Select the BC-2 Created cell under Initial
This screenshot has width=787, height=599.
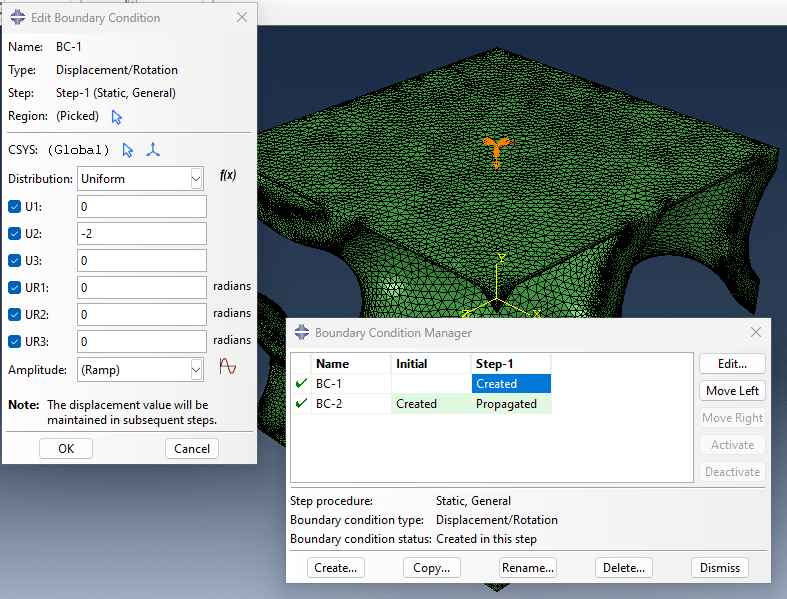click(431, 404)
